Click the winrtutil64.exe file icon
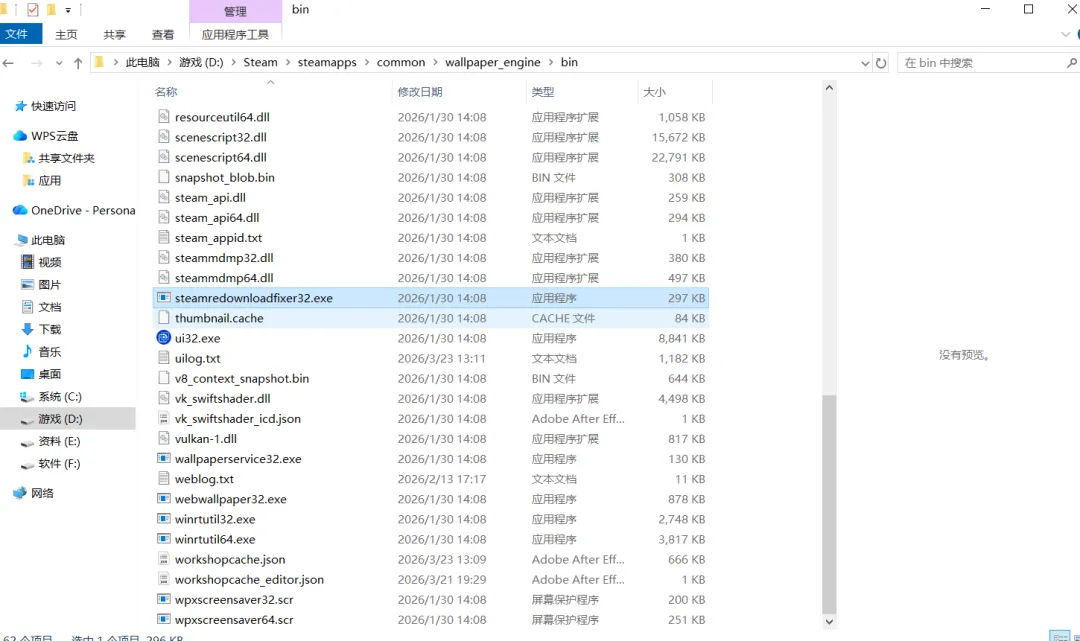Image resolution: width=1080 pixels, height=641 pixels. point(163,539)
